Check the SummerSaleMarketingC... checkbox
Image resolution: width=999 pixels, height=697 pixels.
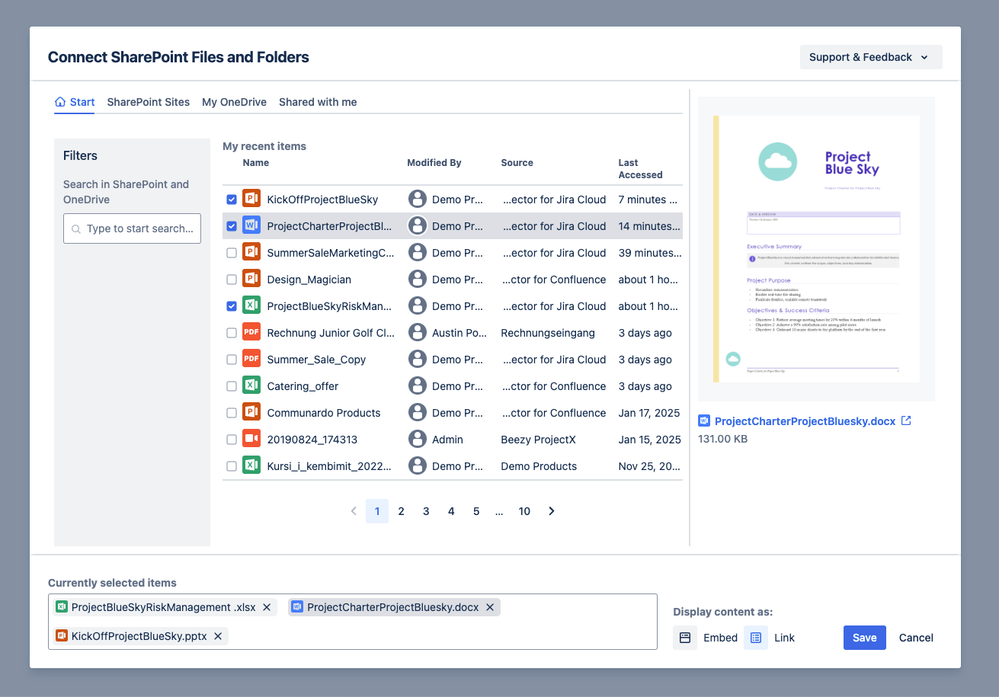231,253
